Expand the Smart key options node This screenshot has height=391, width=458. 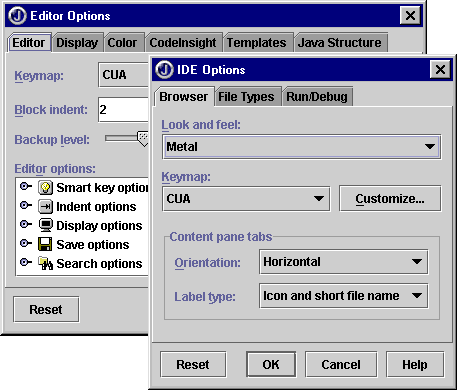tap(25, 186)
